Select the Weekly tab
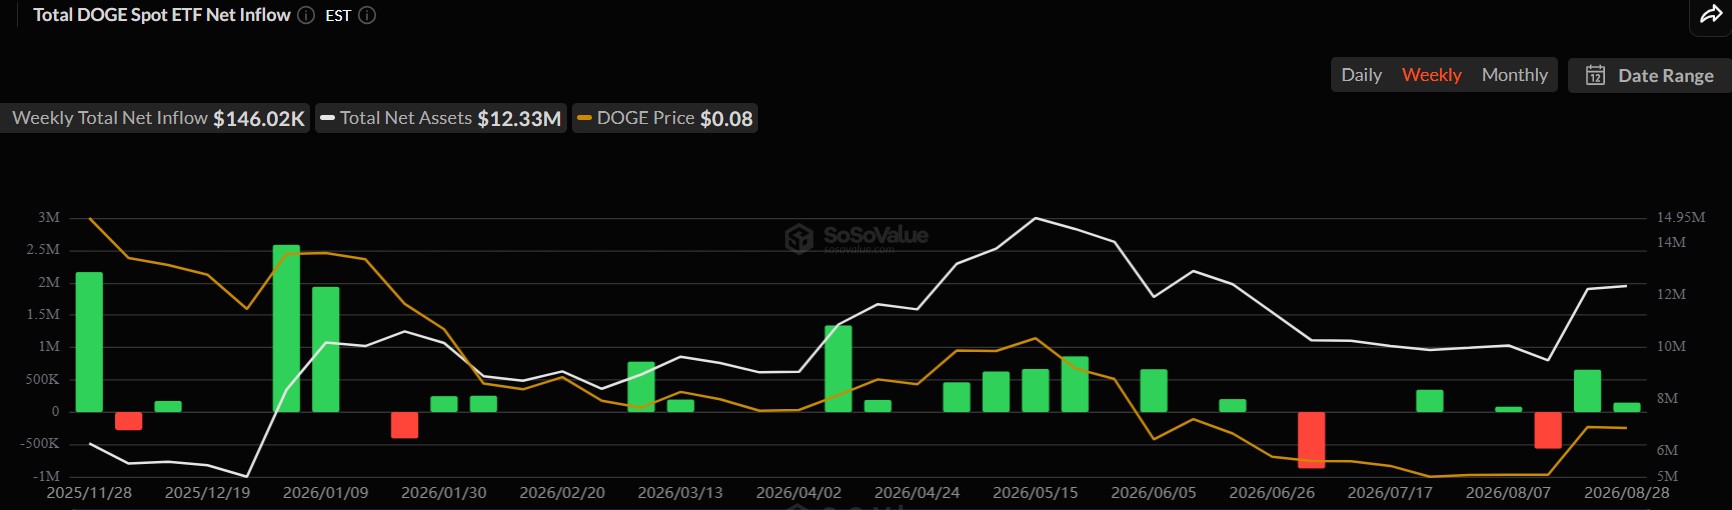 click(1431, 75)
